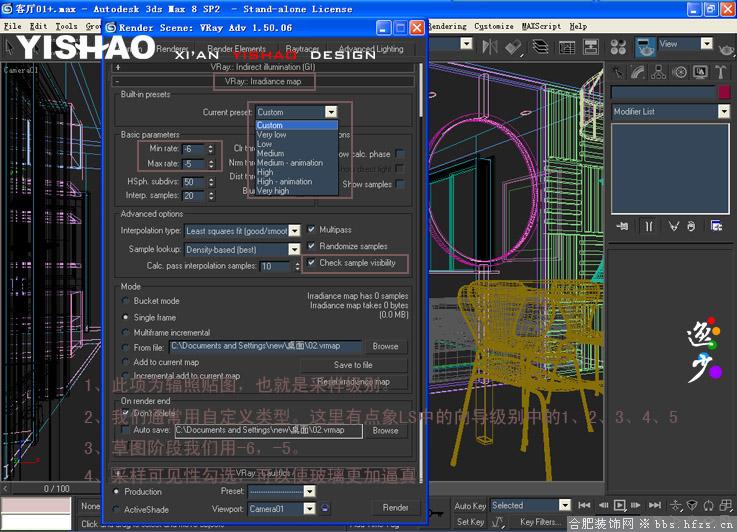Toggle the Multipass checkbox

pos(311,229)
